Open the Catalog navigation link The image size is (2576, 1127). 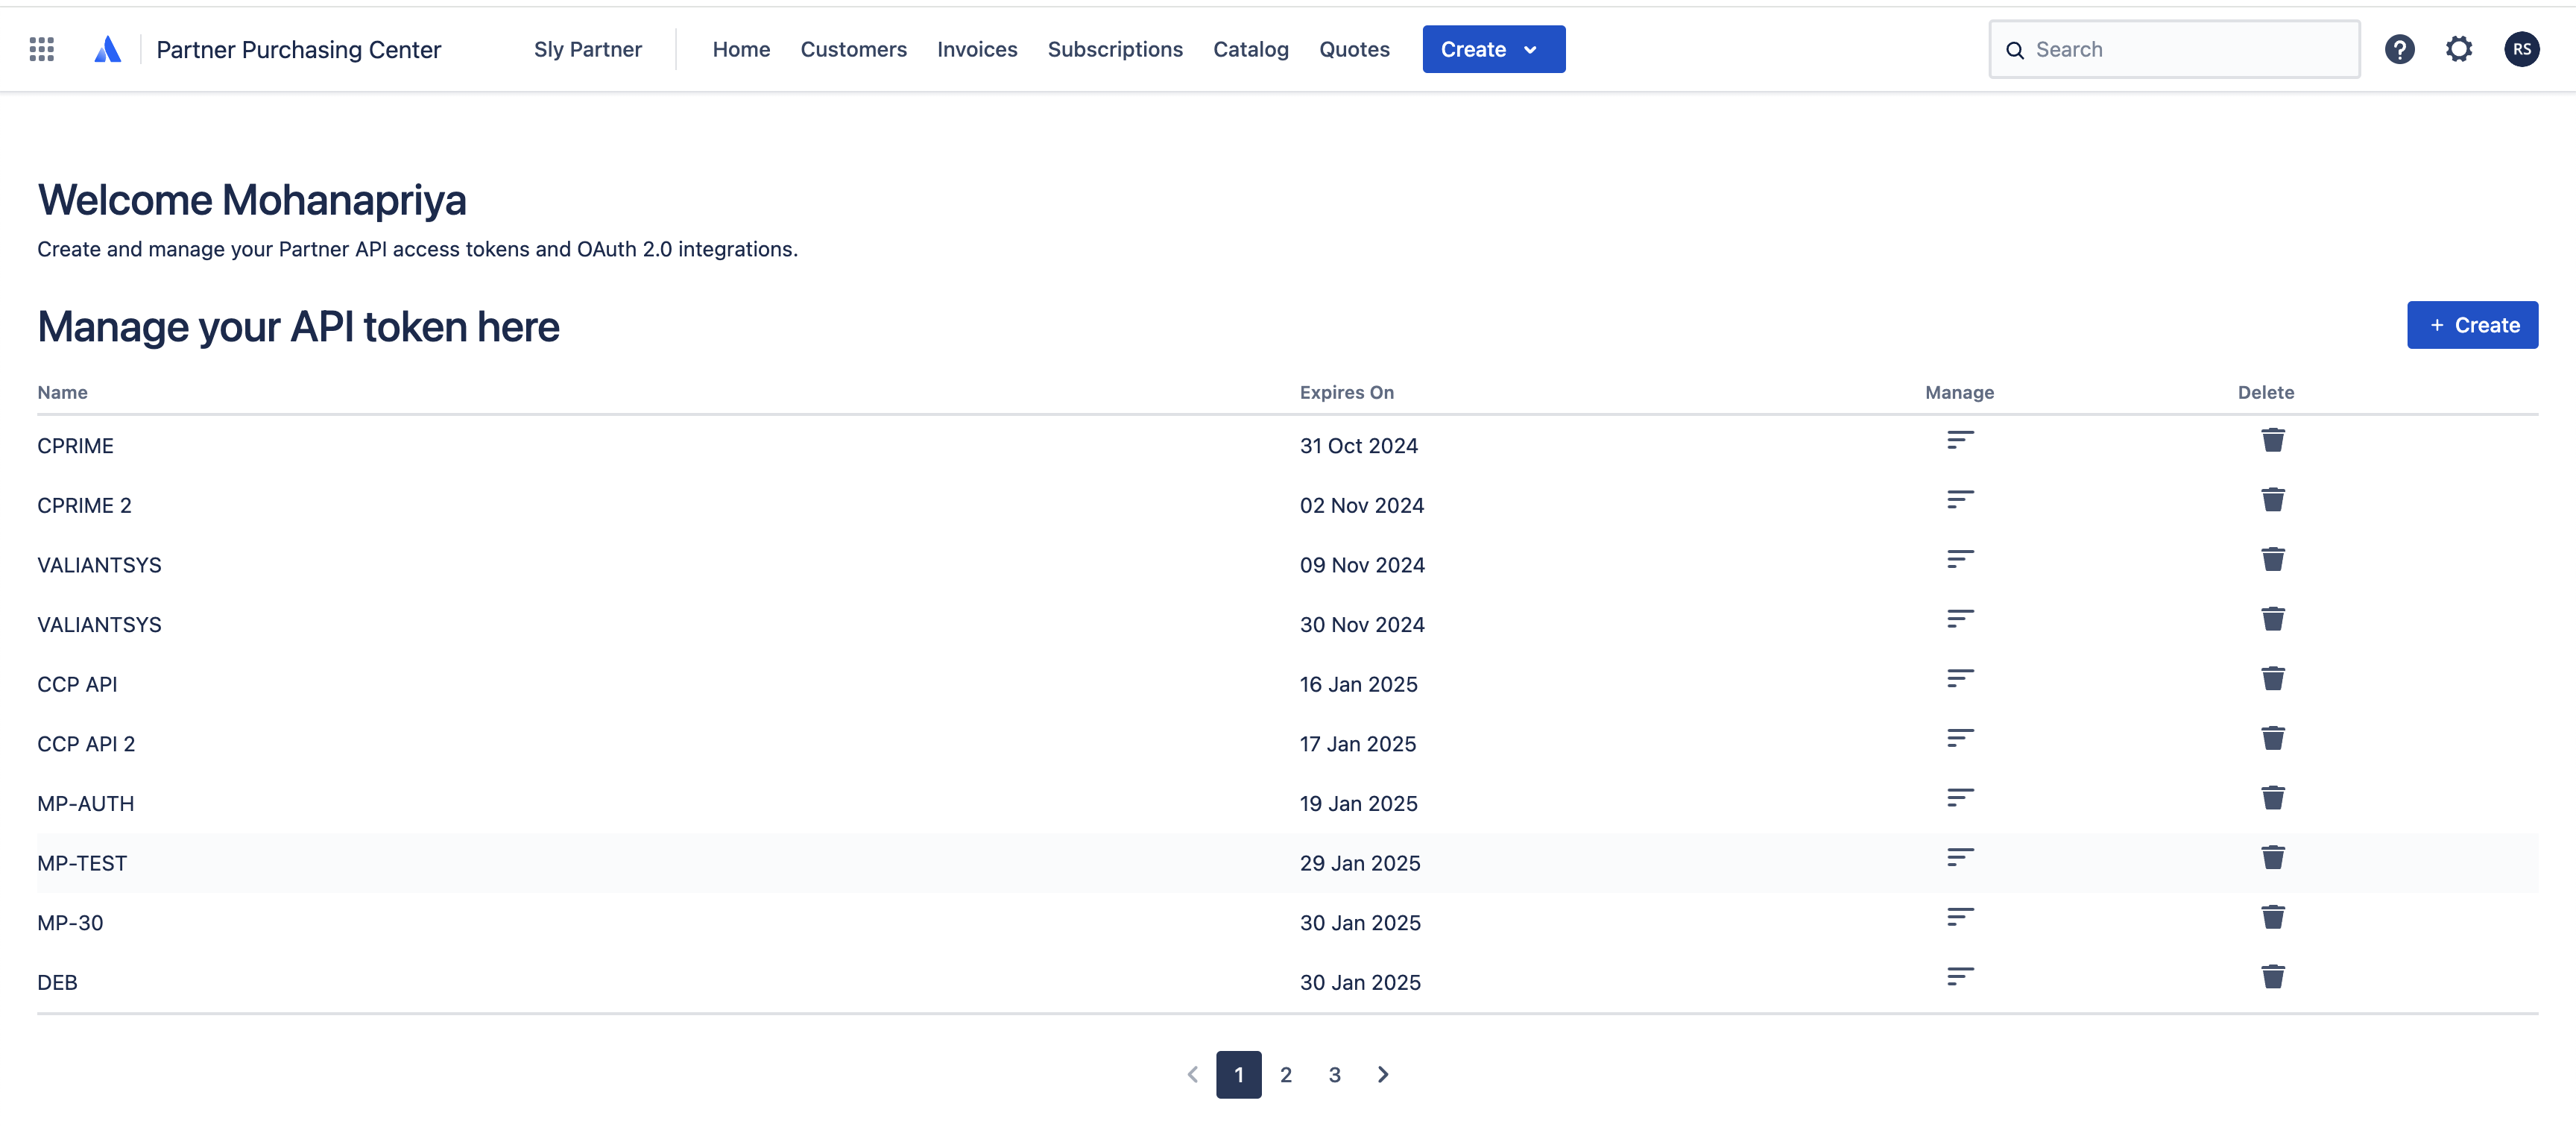(x=1250, y=49)
